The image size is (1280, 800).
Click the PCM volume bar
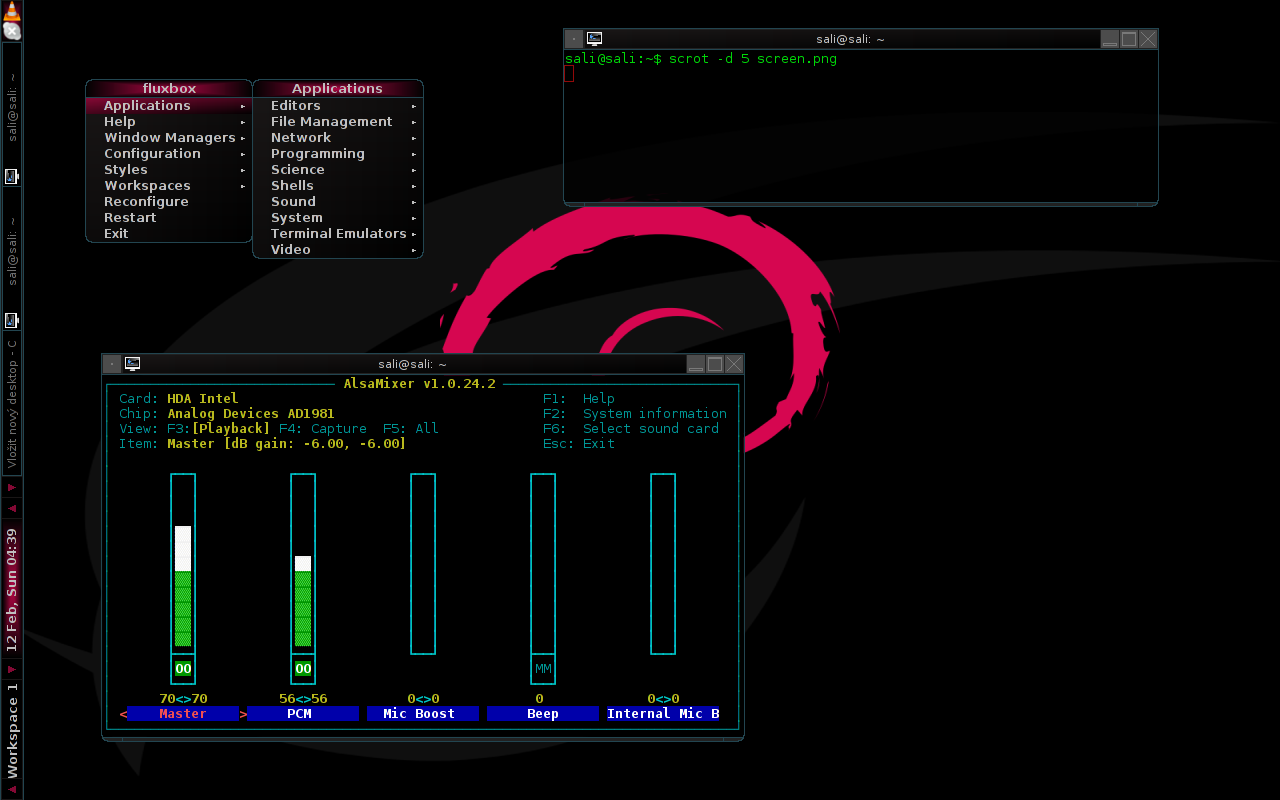coord(303,564)
